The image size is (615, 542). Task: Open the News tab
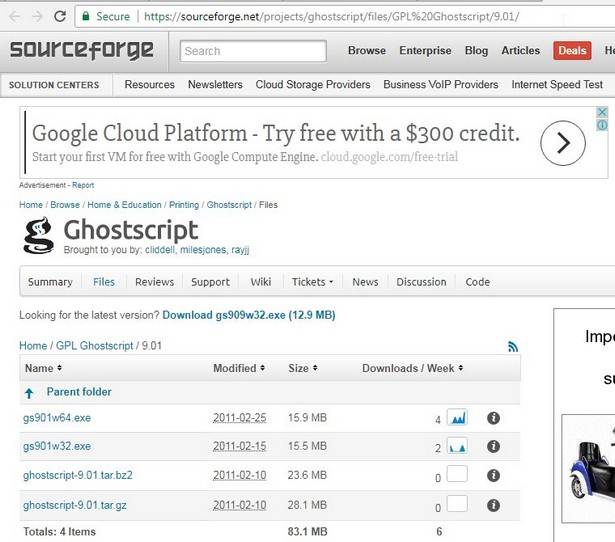click(x=365, y=282)
